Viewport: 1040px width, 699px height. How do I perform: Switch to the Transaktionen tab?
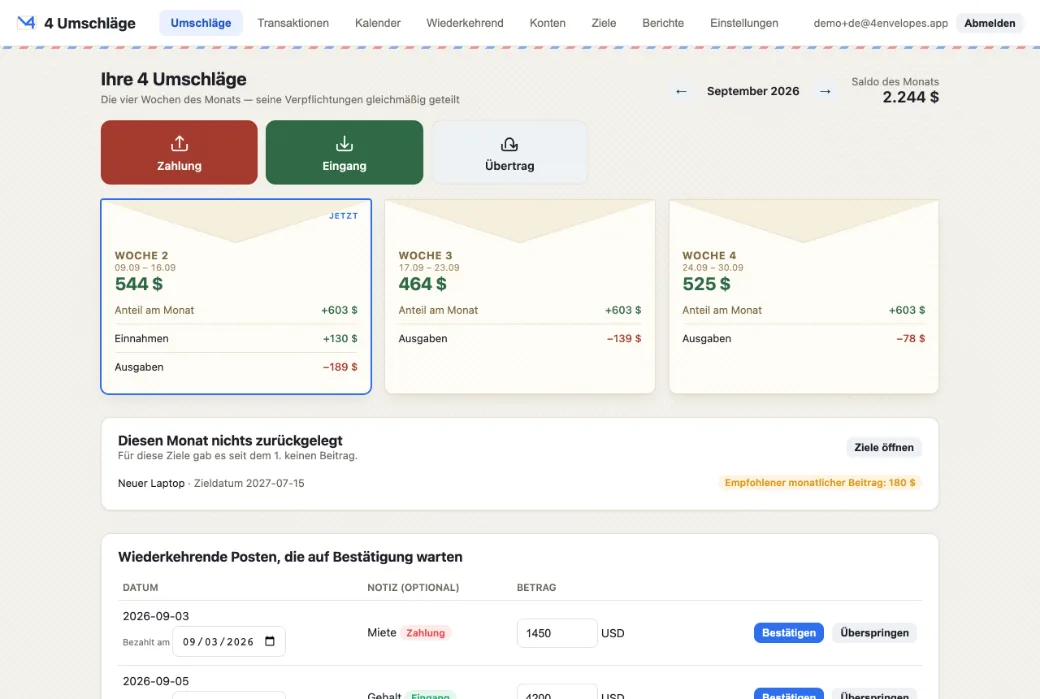coord(293,23)
